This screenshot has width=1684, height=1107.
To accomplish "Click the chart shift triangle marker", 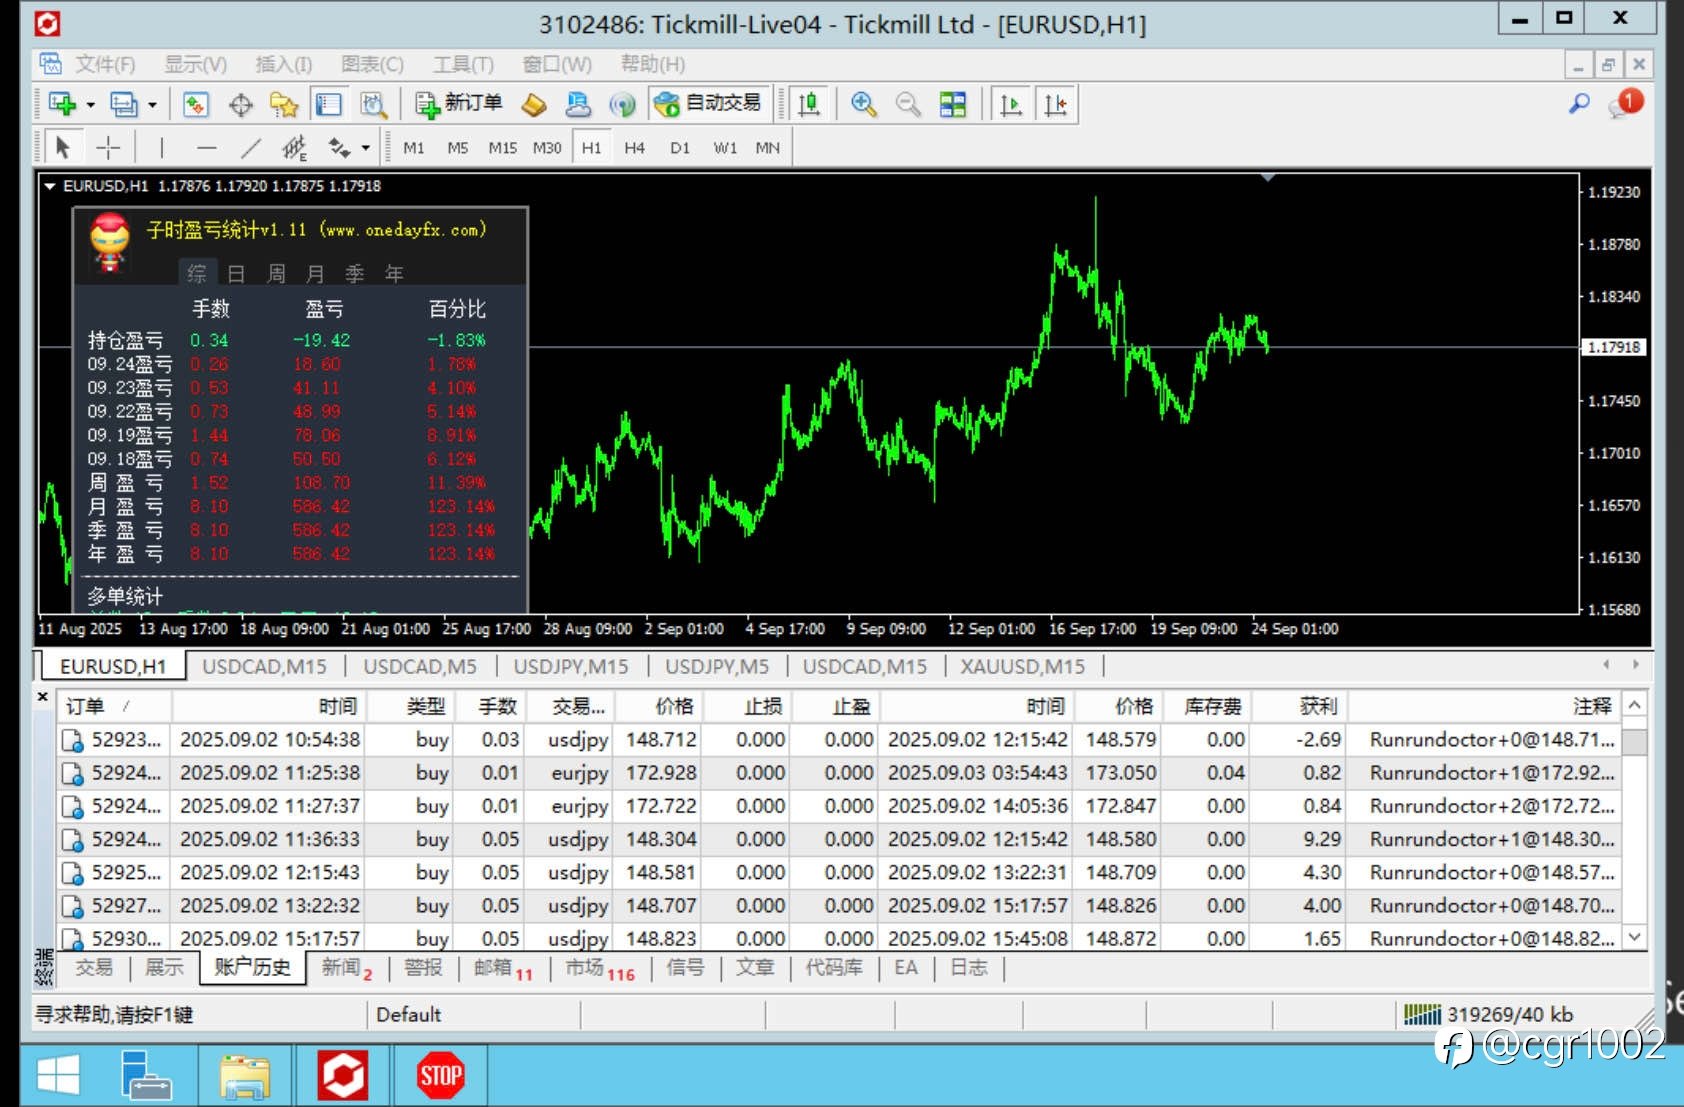I will pos(1267,178).
